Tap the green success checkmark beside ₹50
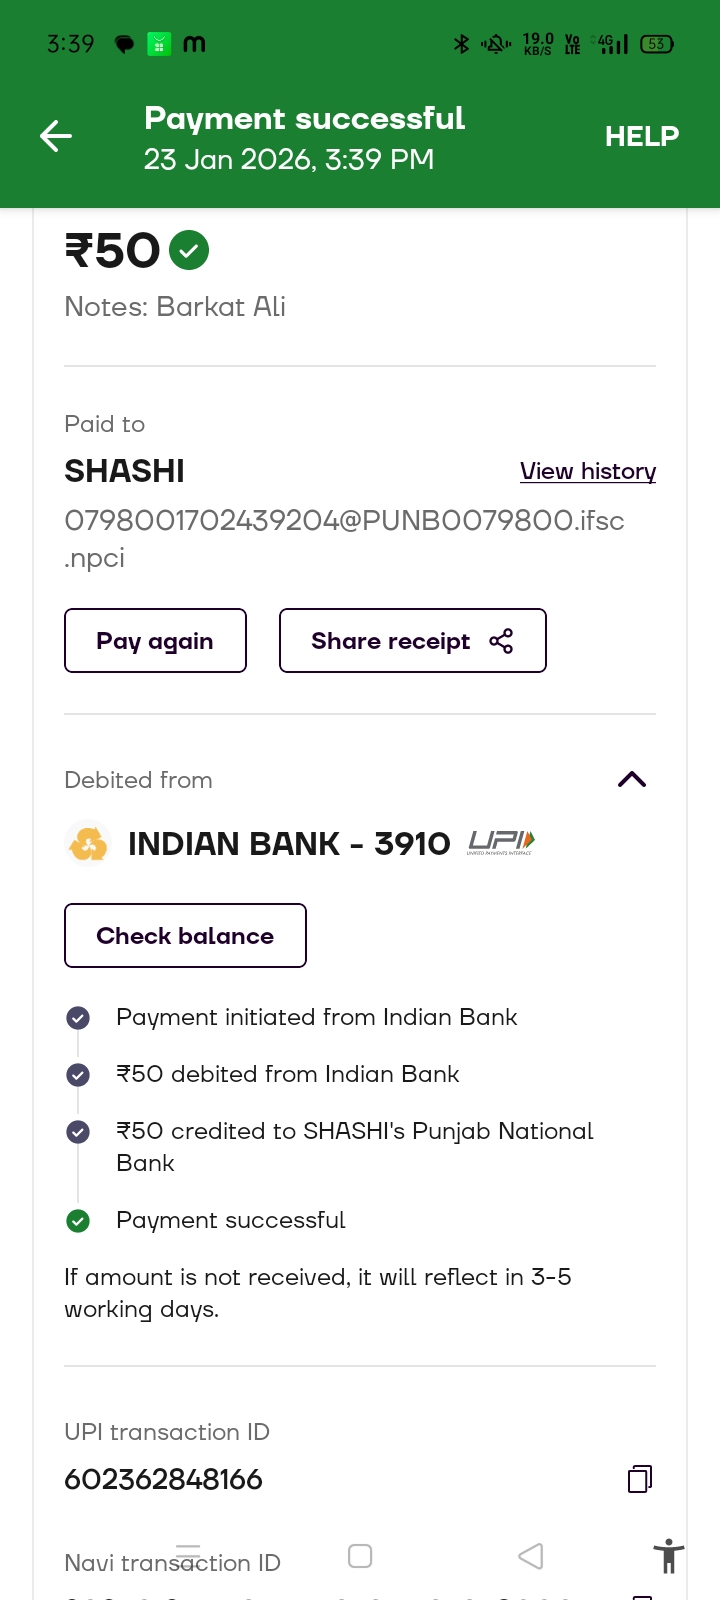Screen dimensions: 720x1600 click(189, 250)
